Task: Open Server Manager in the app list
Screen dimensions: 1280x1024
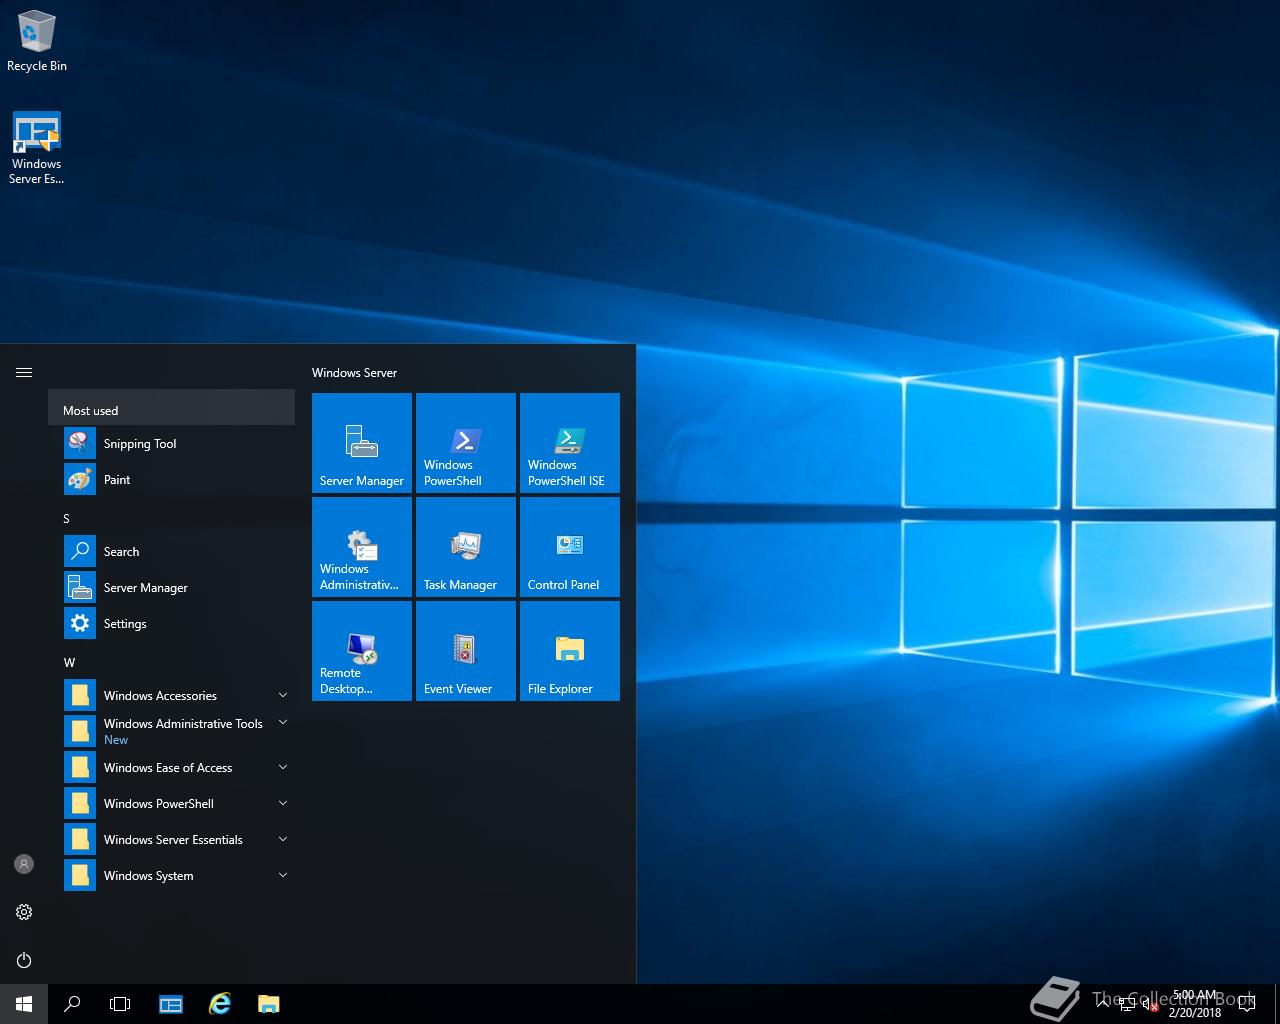Action: (x=171, y=588)
